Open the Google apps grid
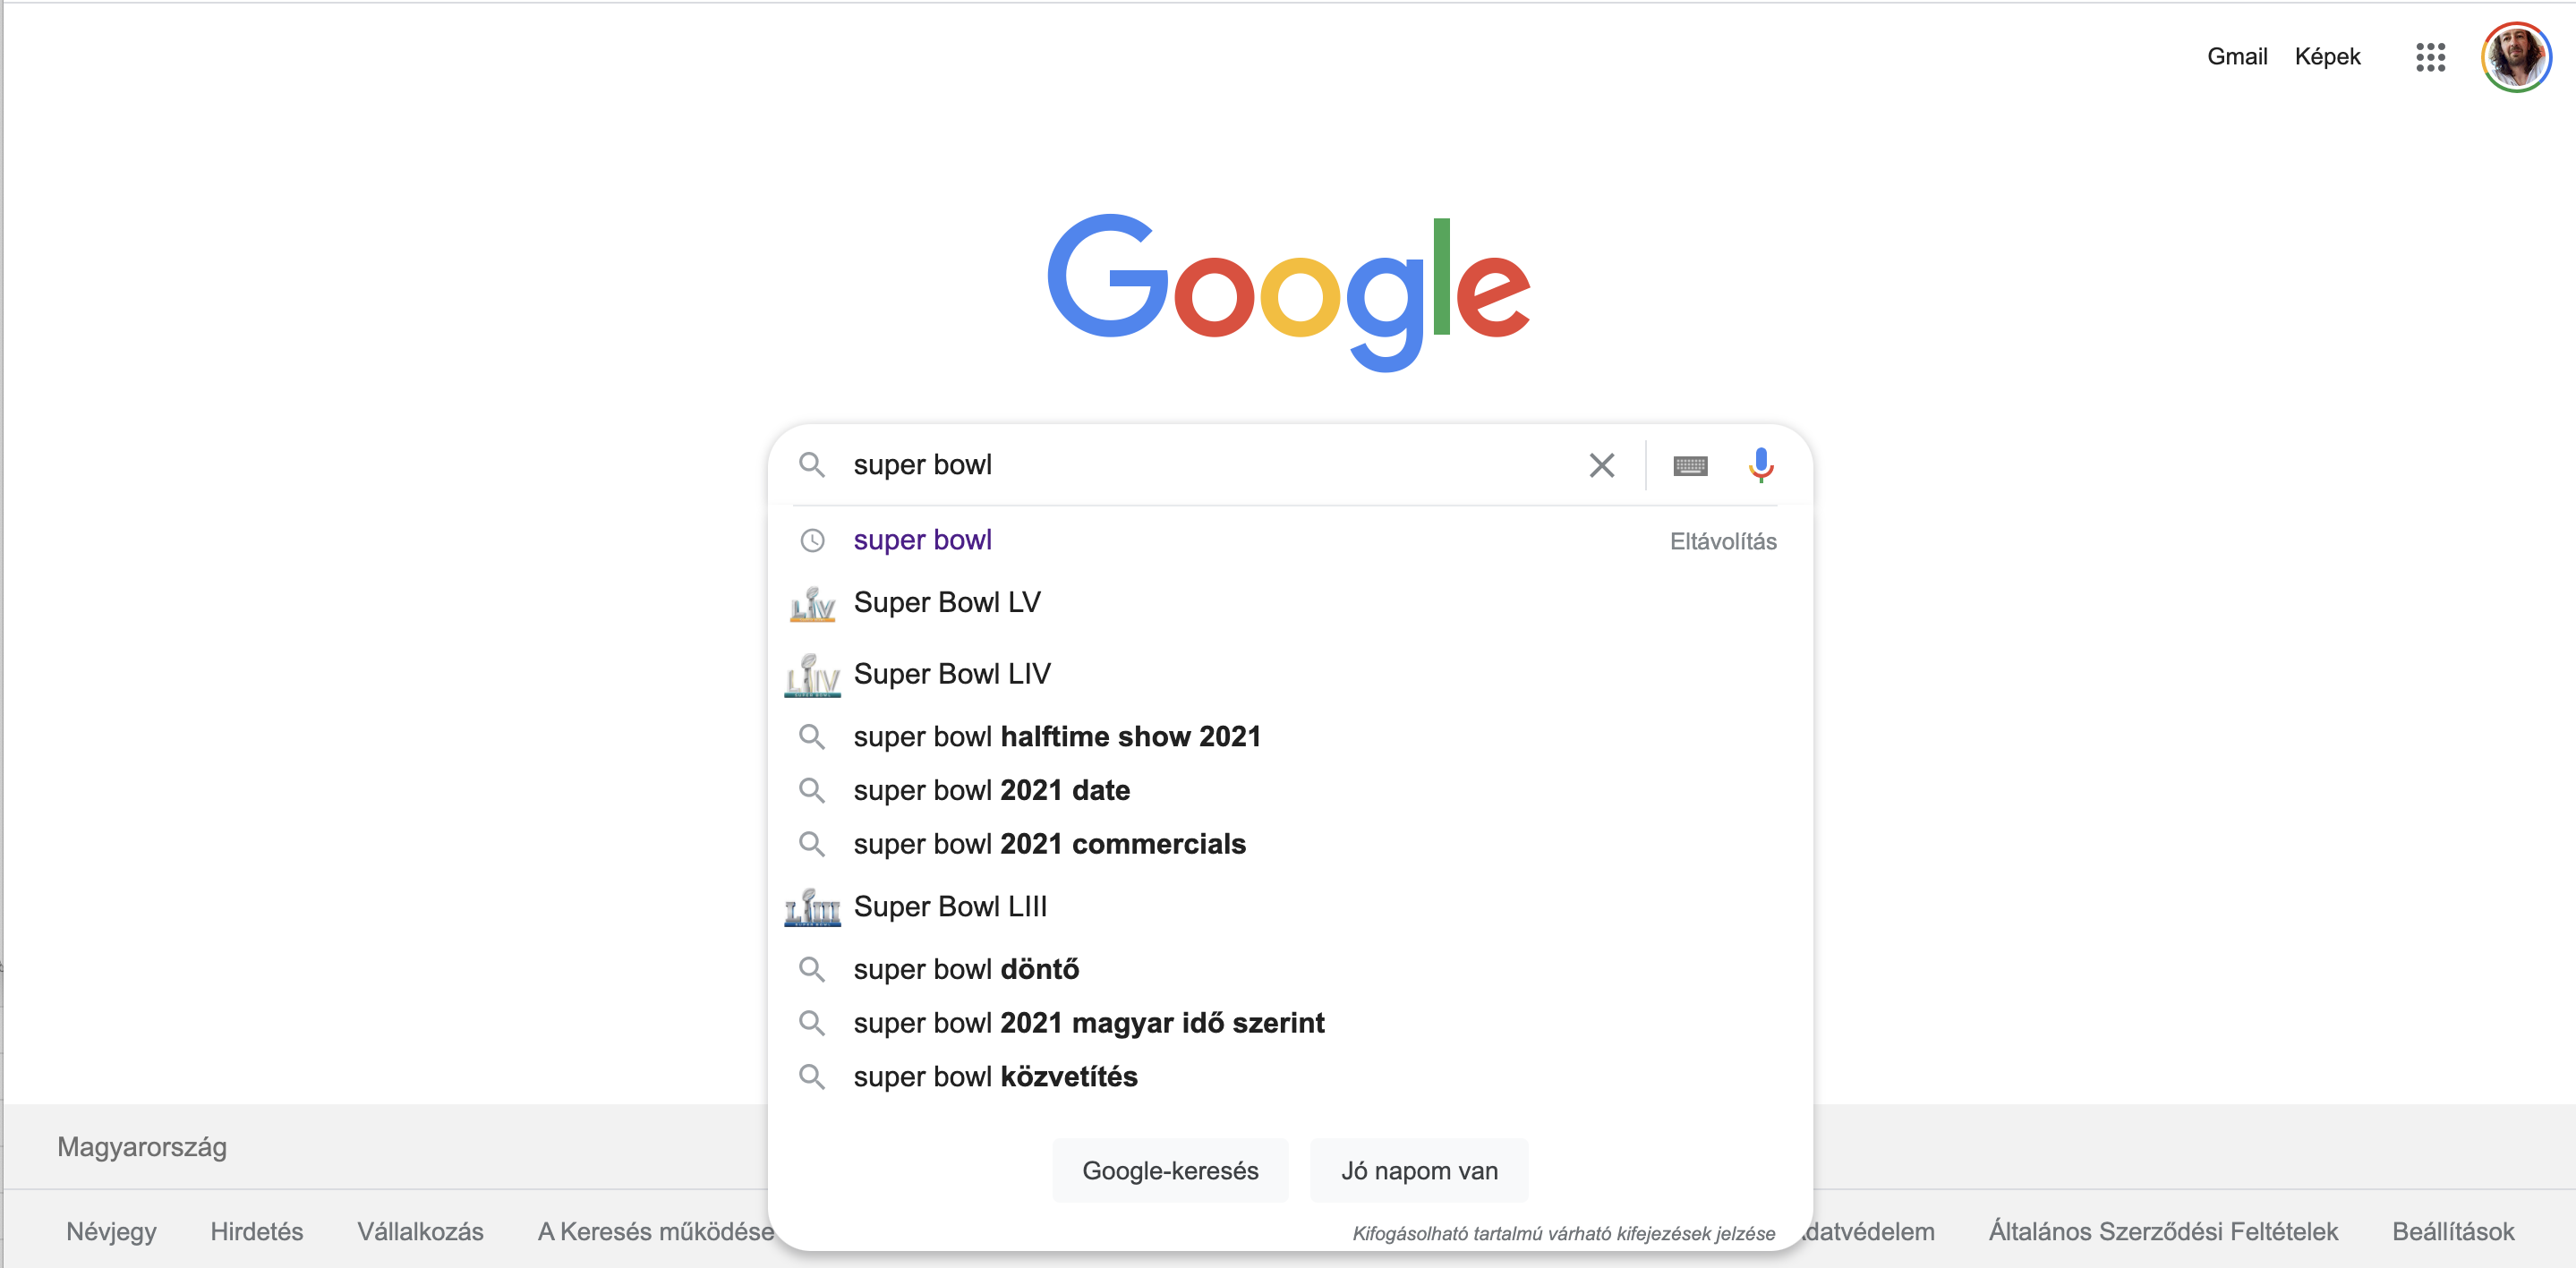2576x1268 pixels. point(2430,57)
